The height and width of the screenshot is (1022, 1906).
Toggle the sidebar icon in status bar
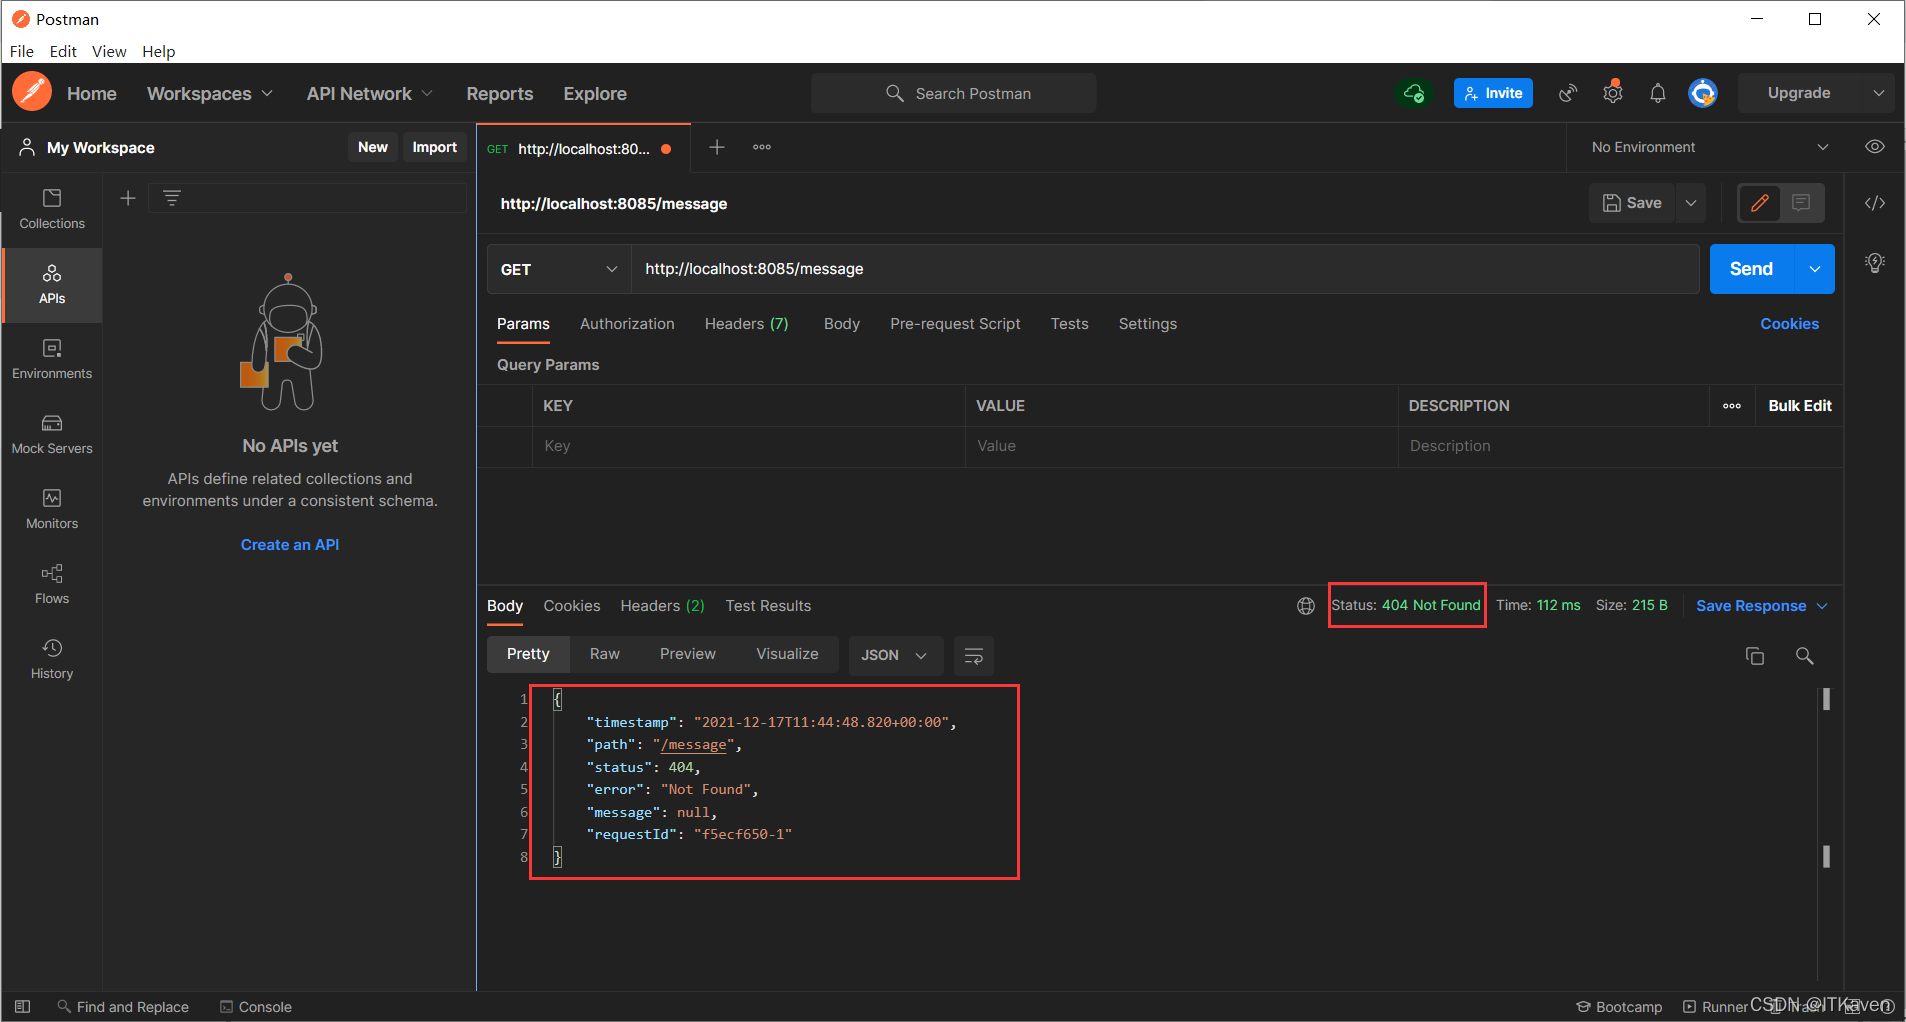(23, 1007)
